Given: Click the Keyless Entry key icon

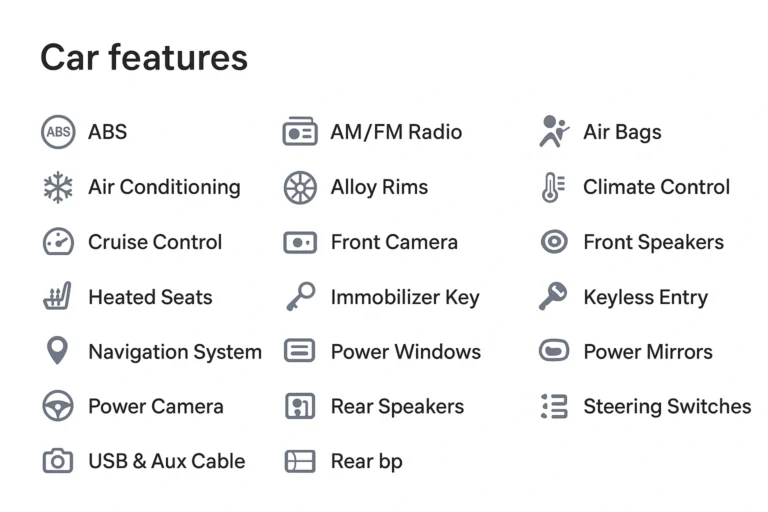Looking at the screenshot, I should click(553, 297).
